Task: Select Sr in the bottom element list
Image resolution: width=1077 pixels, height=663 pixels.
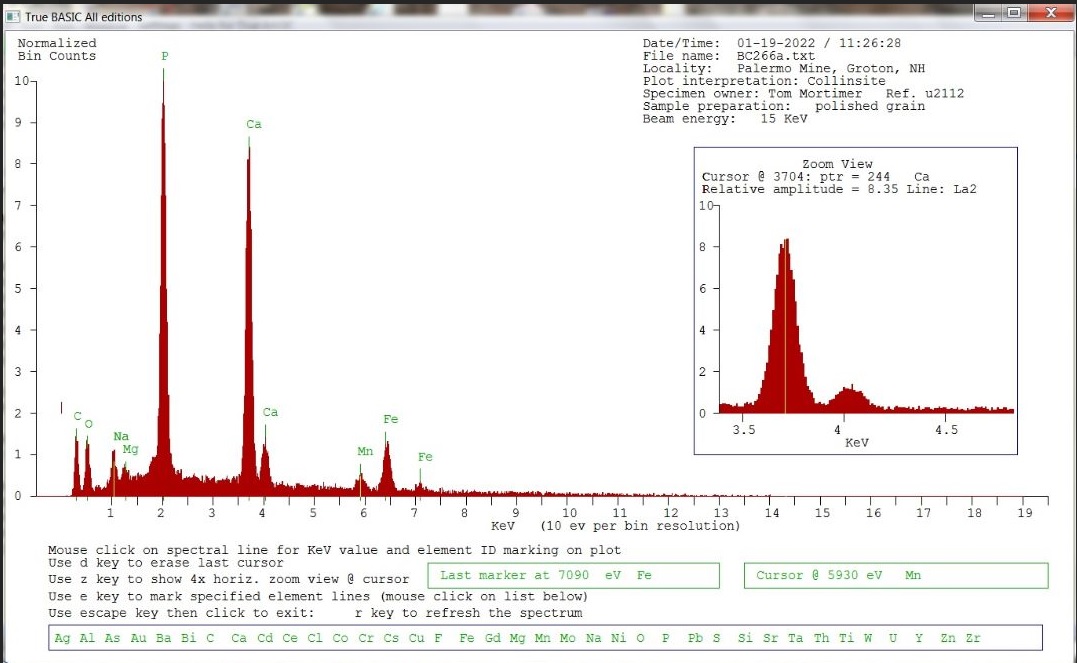Action: click(x=771, y=638)
